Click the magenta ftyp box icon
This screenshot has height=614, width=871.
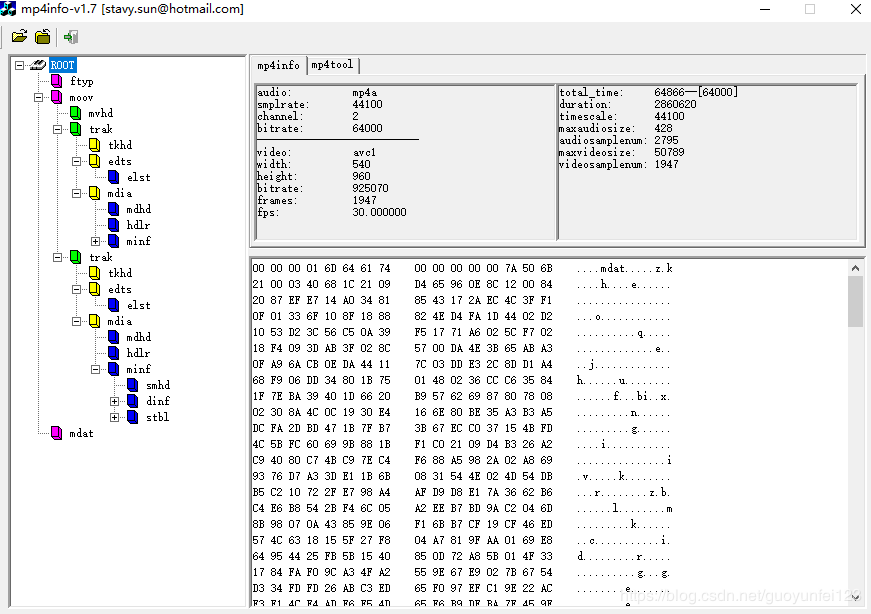(x=57, y=81)
